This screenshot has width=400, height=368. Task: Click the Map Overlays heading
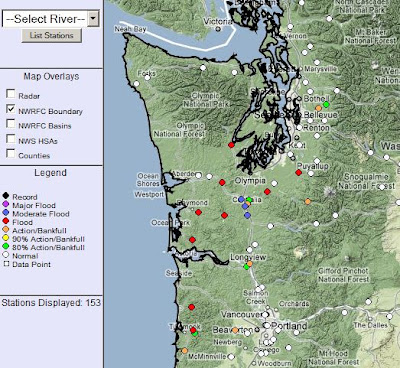pos(51,76)
